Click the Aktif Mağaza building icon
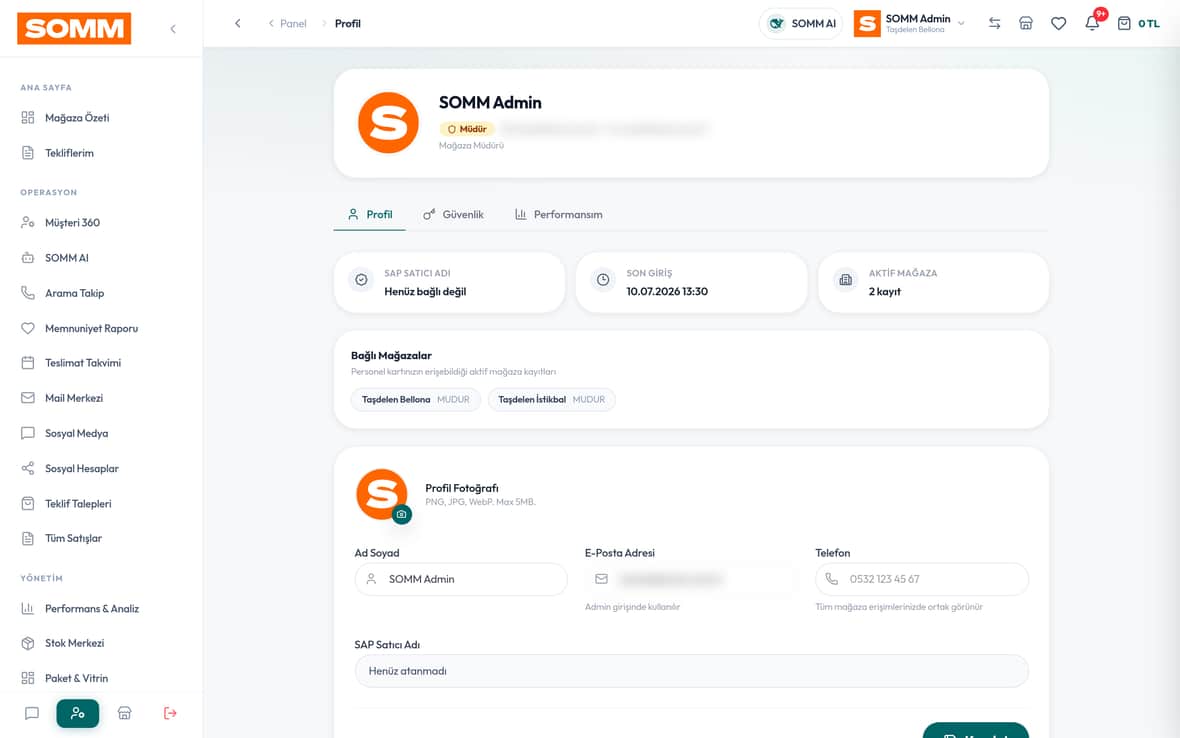Viewport: 1180px width, 738px height. pyautogui.click(x=845, y=280)
